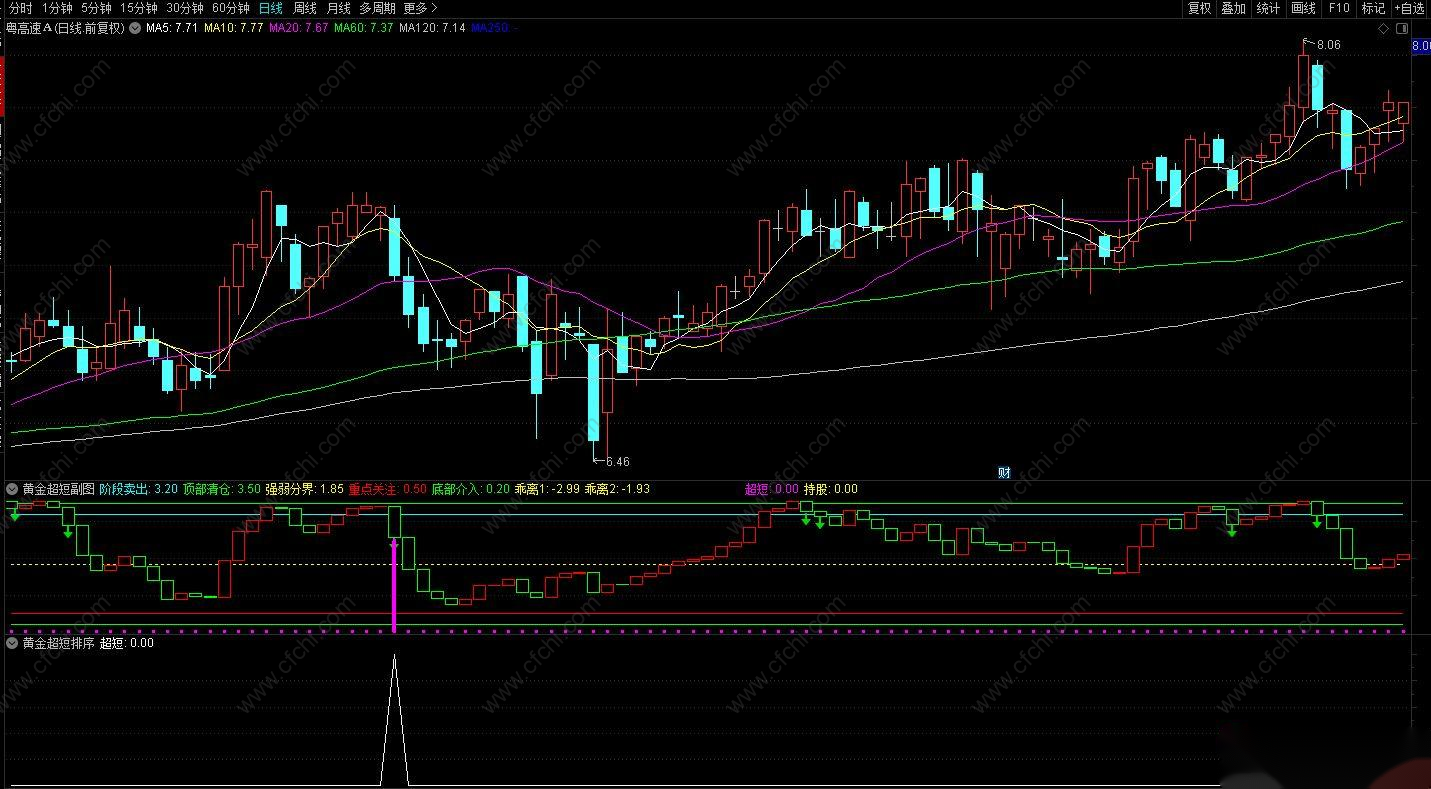Click the 黄金超短副图 indicator name
1431x789 pixels.
pos(59,489)
